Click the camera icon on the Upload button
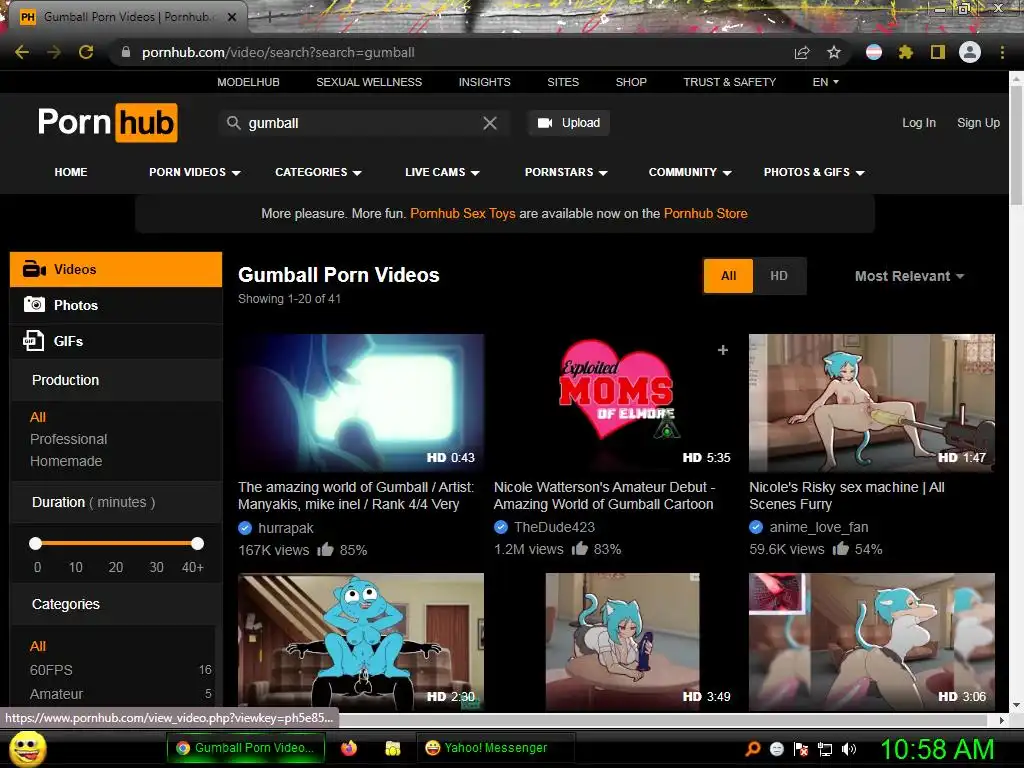 pyautogui.click(x=545, y=123)
